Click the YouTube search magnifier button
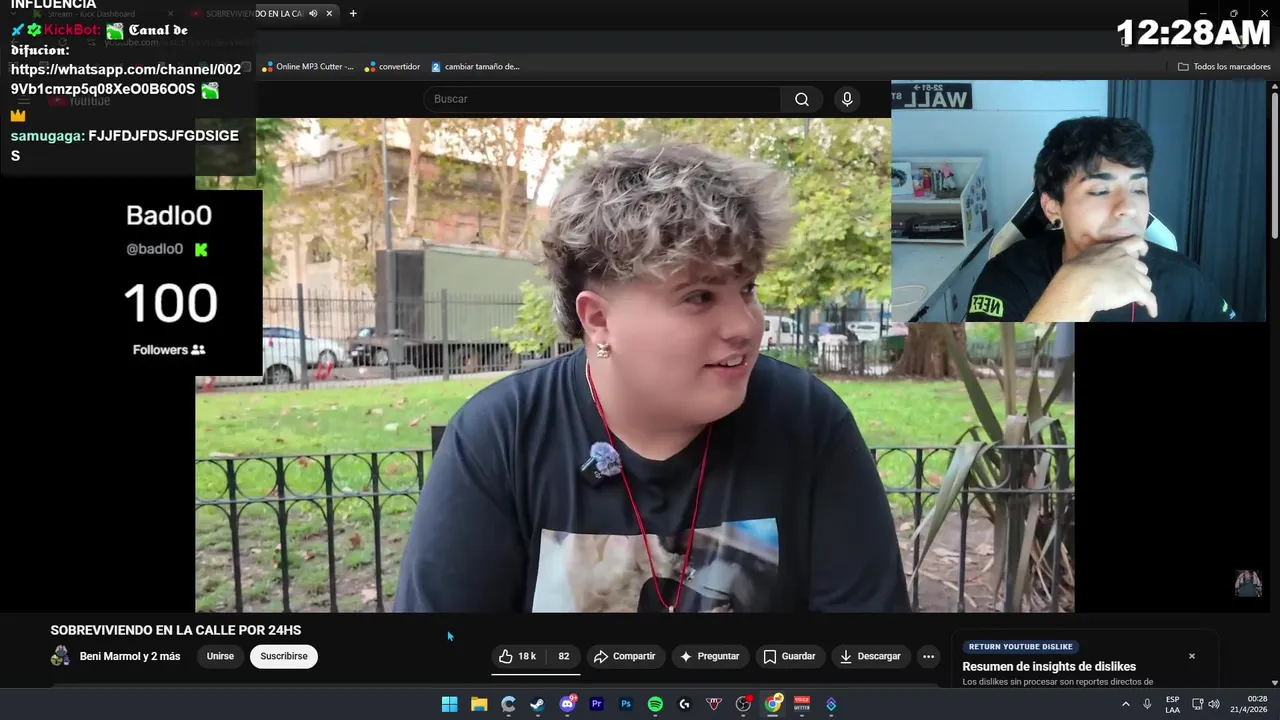 coord(802,99)
